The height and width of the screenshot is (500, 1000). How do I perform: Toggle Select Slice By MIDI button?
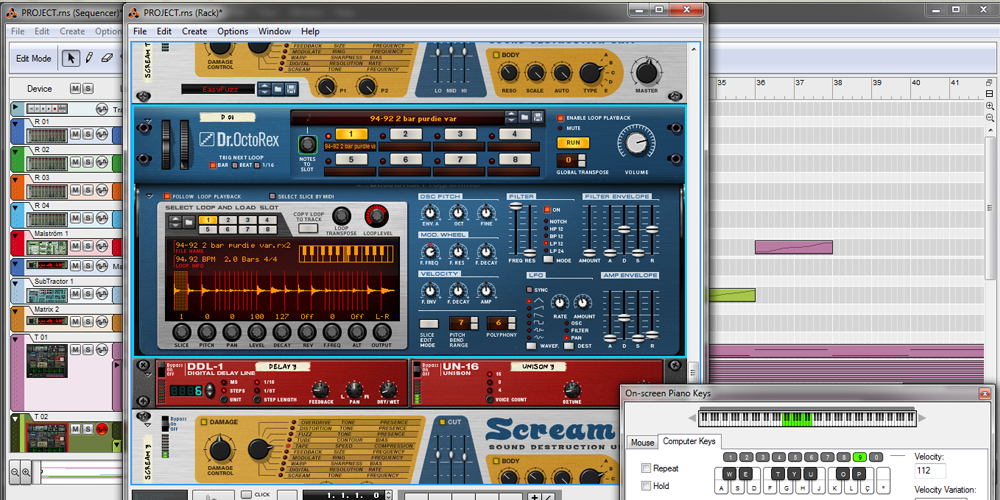[x=272, y=196]
